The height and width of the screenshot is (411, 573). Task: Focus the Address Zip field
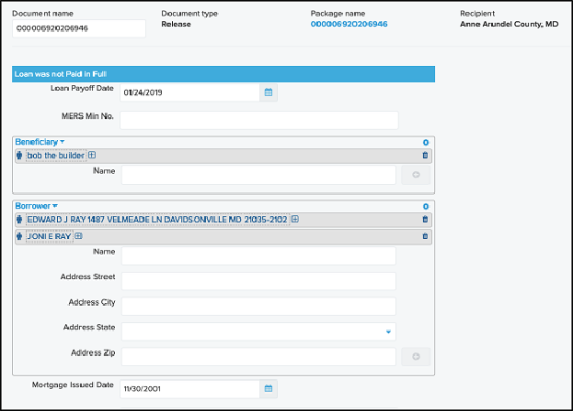pos(258,357)
